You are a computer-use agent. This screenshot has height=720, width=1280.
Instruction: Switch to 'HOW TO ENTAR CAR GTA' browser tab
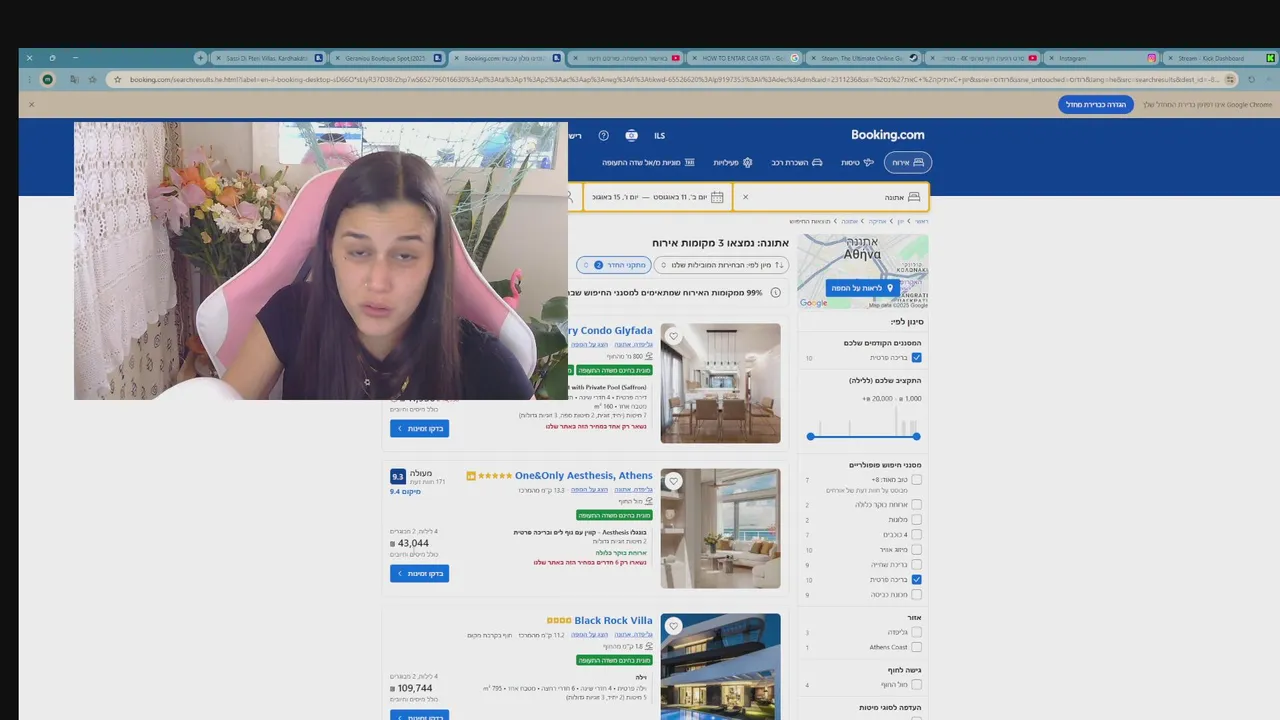tap(745, 58)
